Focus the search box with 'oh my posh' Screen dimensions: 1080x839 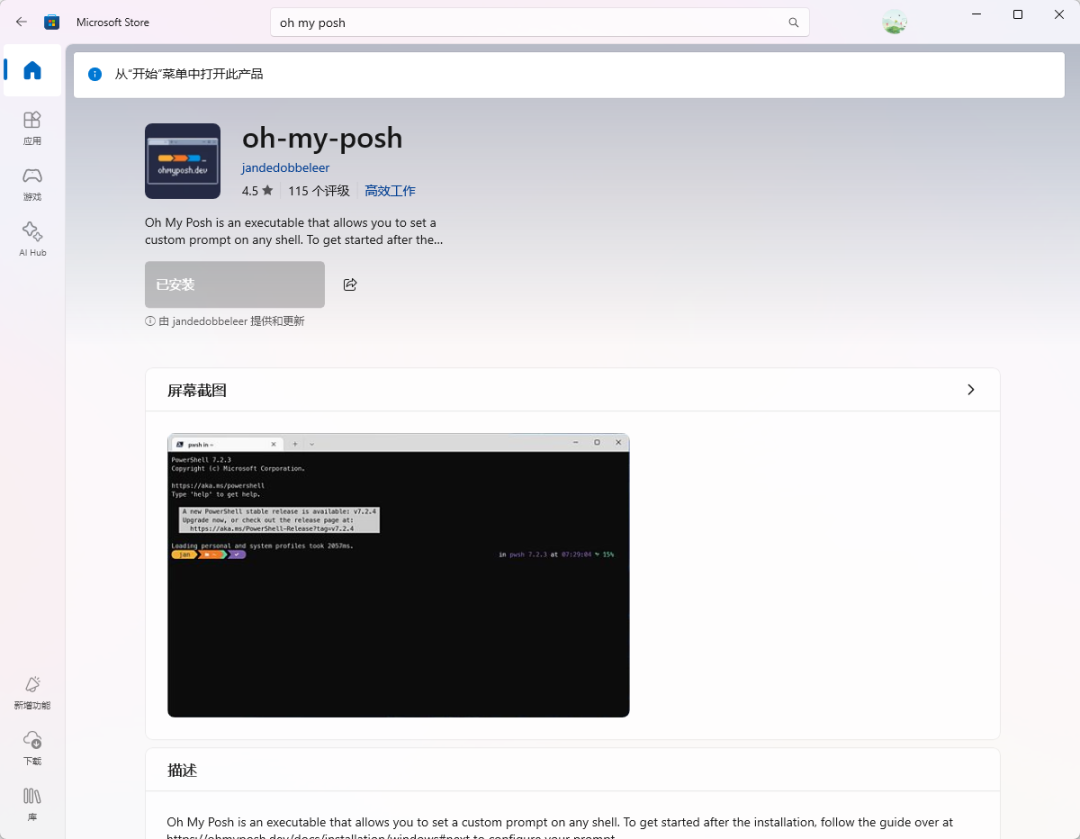coord(539,23)
